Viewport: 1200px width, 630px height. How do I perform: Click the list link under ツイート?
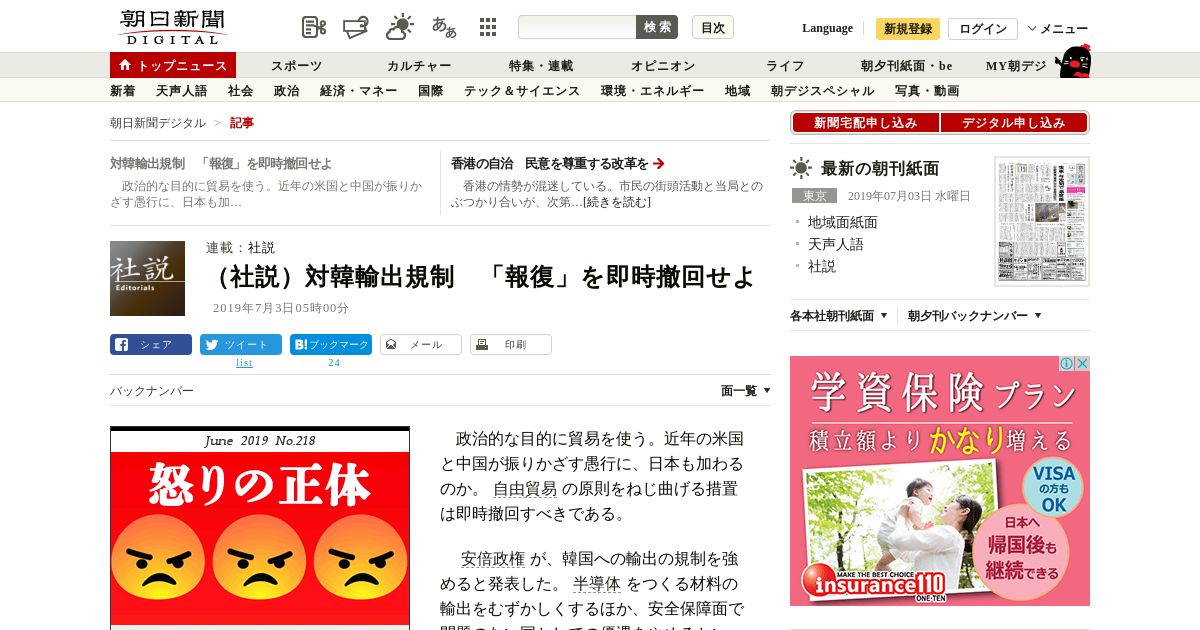tap(244, 363)
